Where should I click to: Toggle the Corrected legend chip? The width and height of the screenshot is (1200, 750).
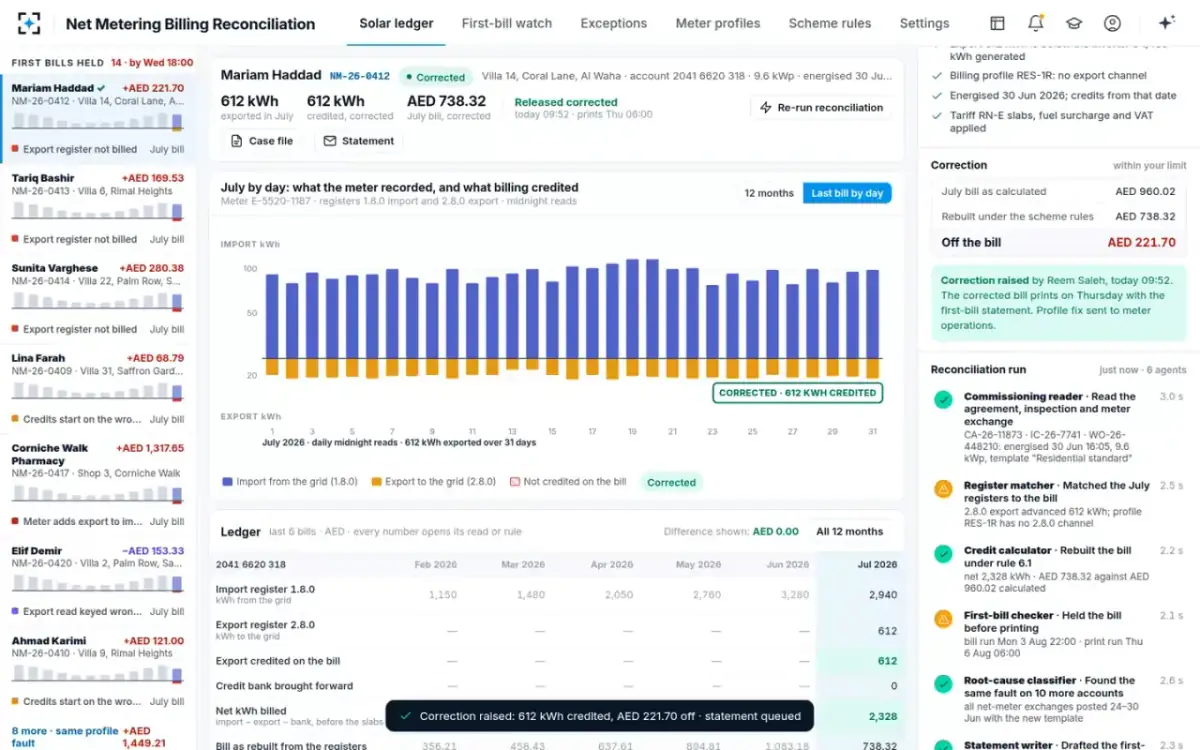(671, 482)
